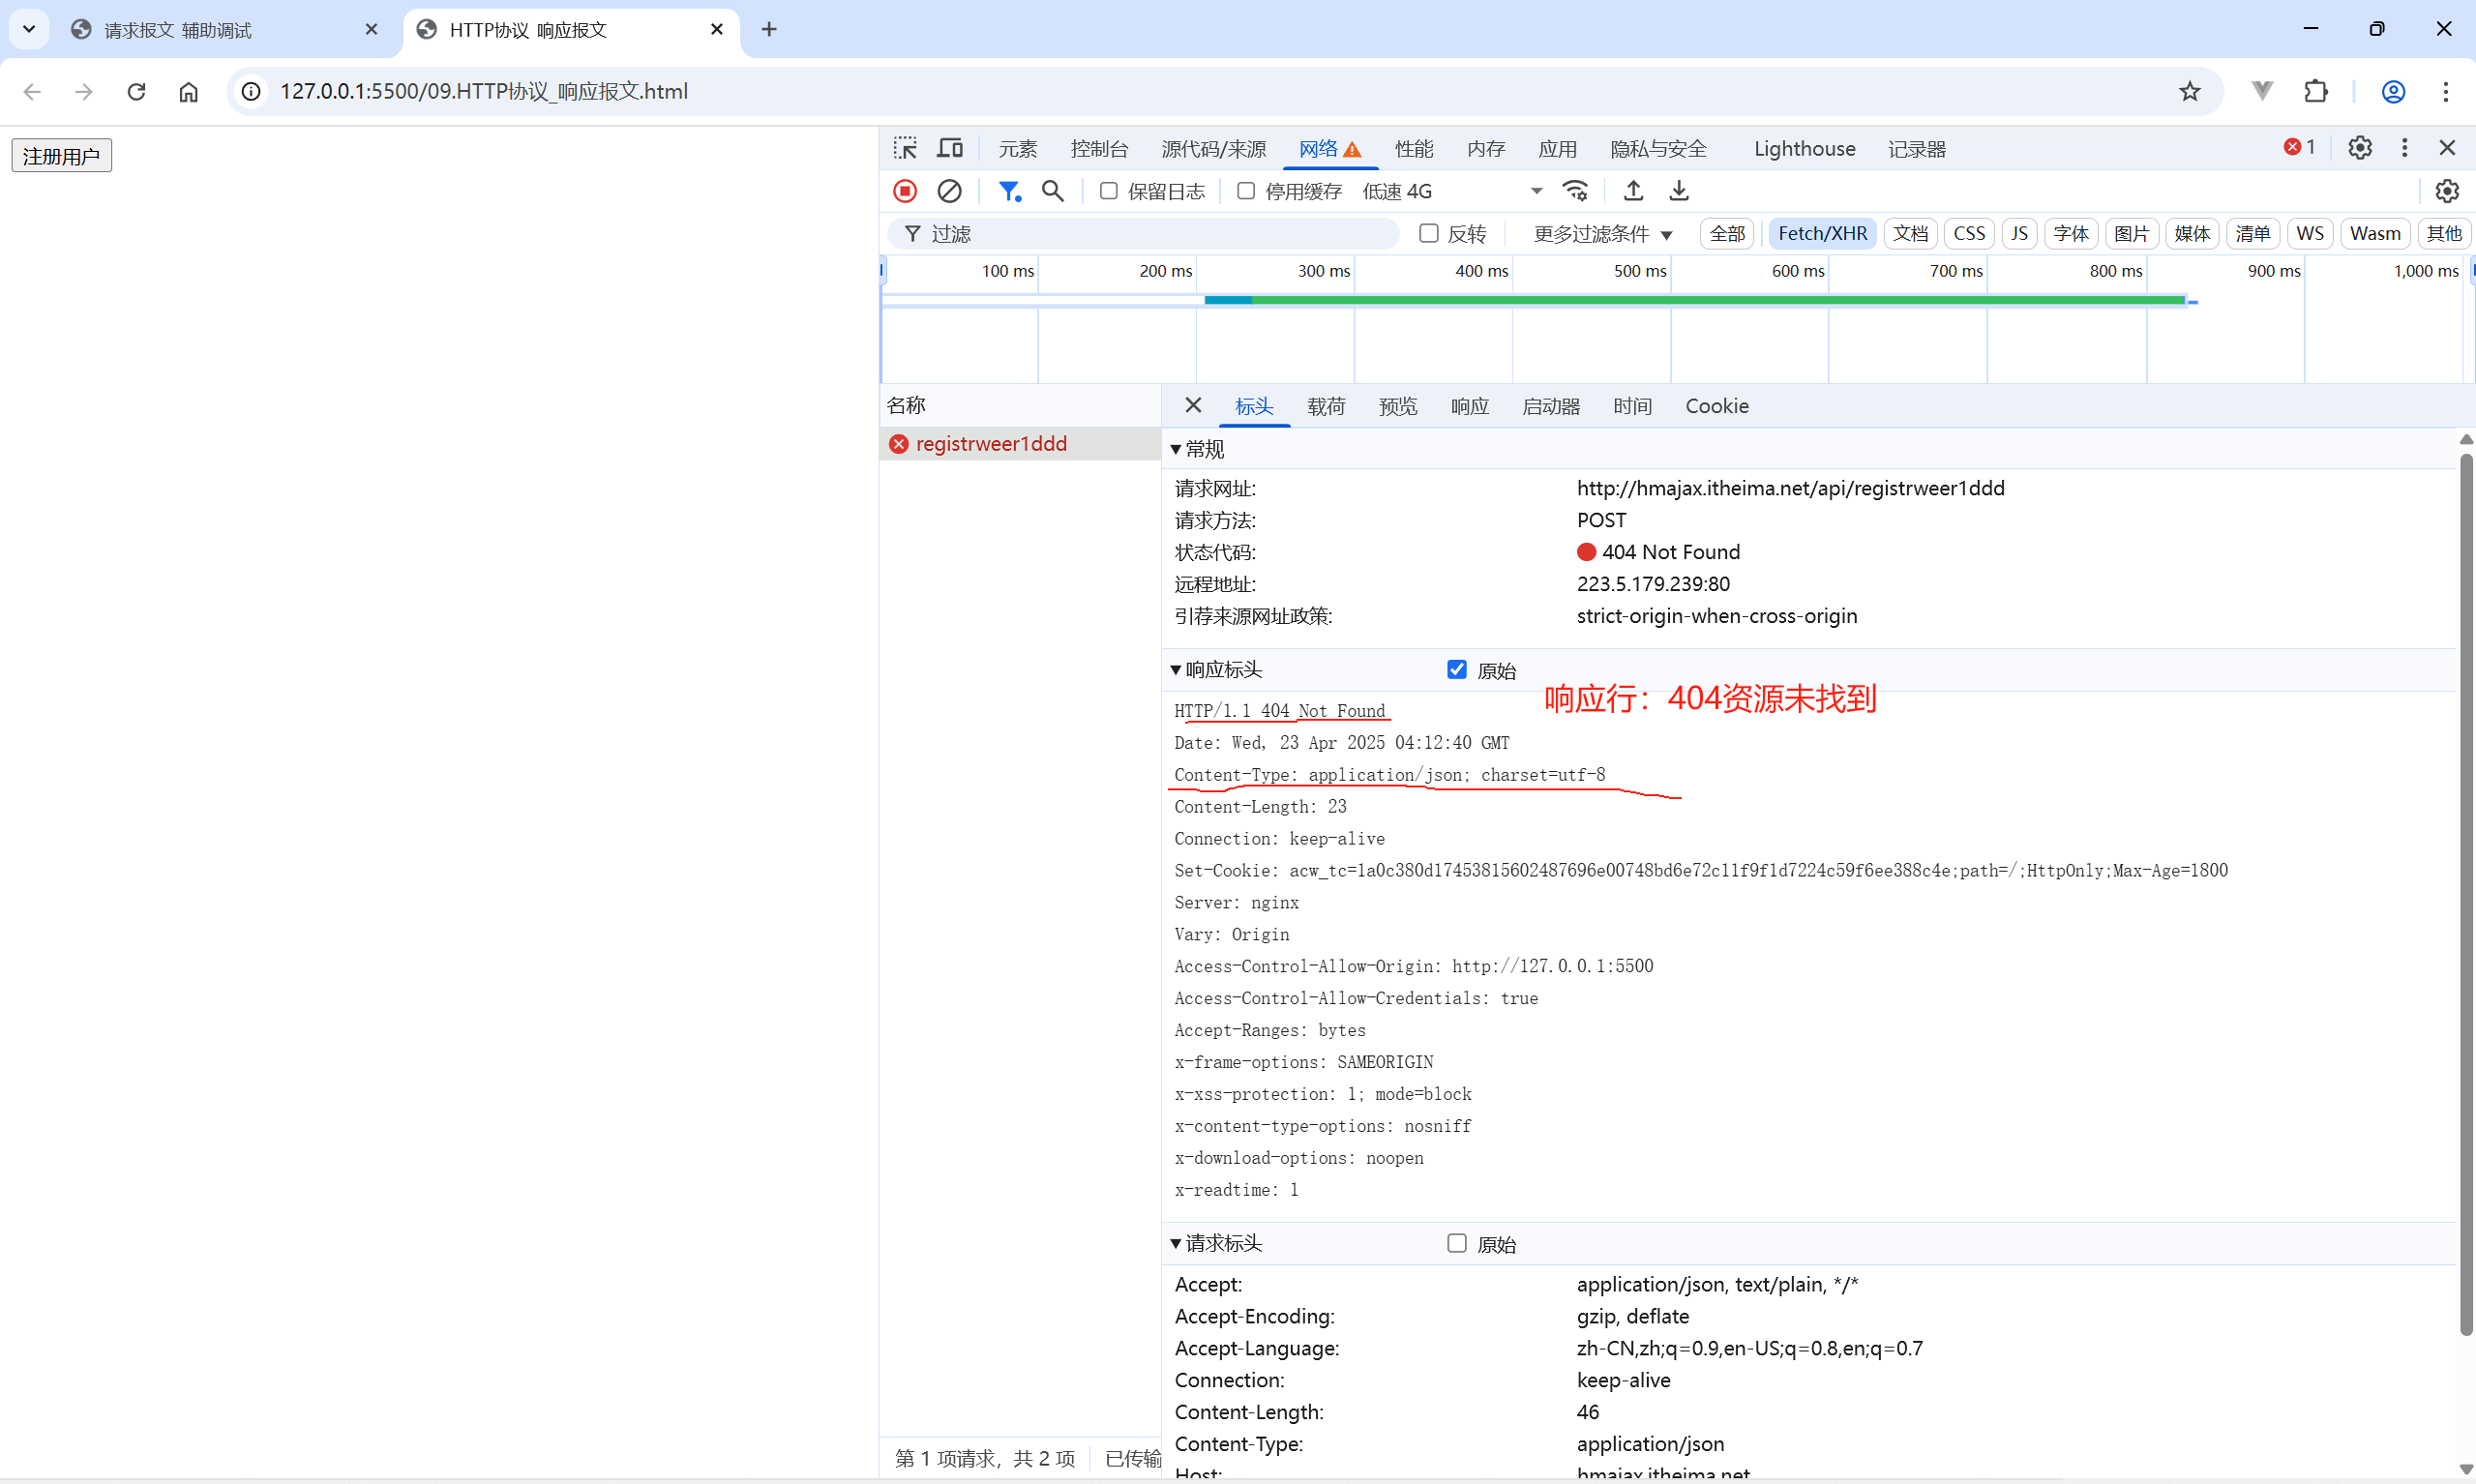Screen dimensions: 2476x1484
Task: Expand the 更多过滤条件 dropdown
Action: [1602, 234]
